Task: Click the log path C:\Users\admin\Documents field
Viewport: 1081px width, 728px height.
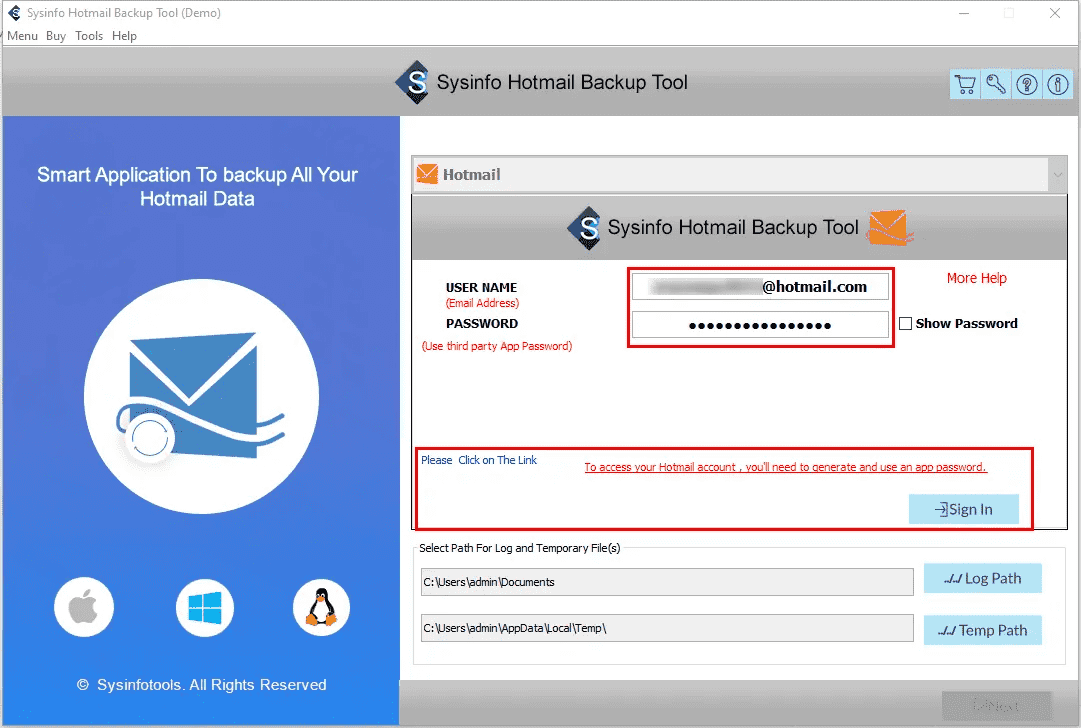Action: click(x=667, y=582)
